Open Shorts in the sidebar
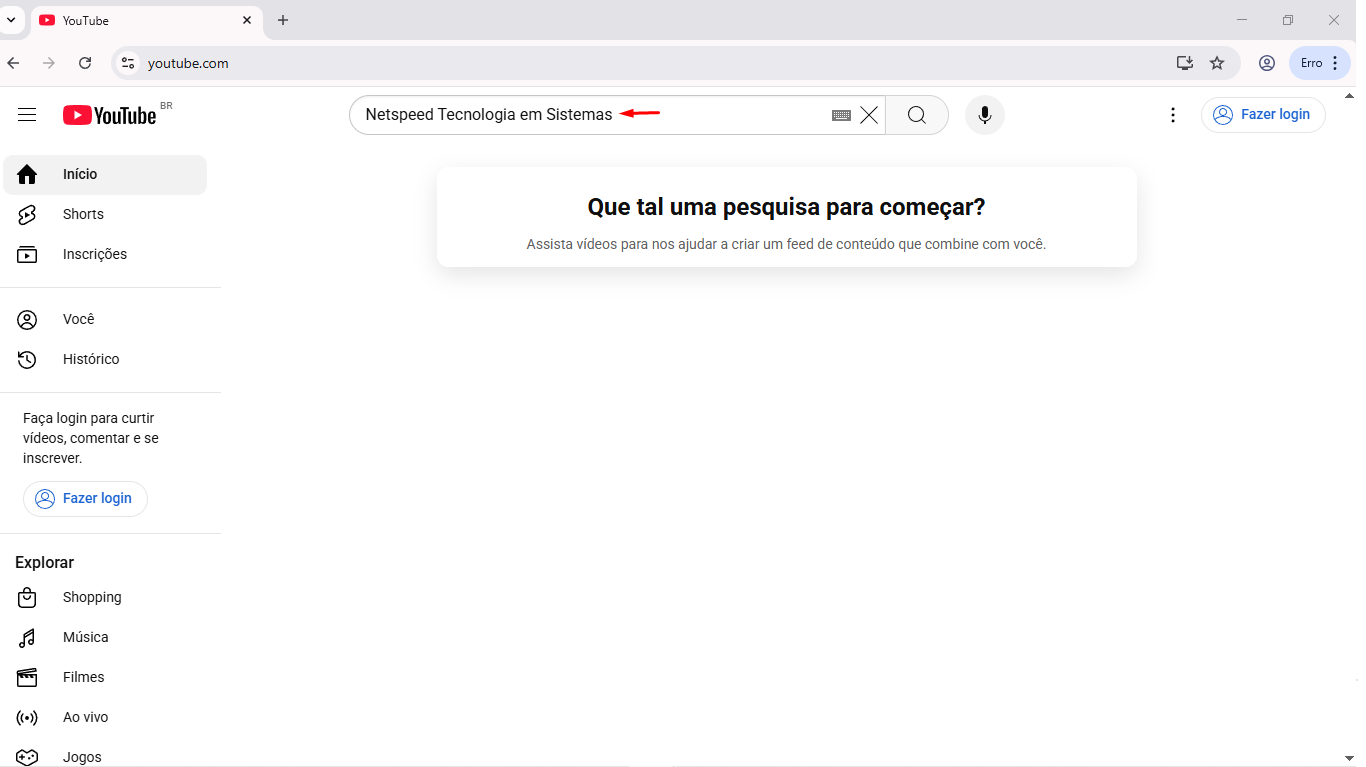Viewport: 1366px width, 767px height. (83, 214)
